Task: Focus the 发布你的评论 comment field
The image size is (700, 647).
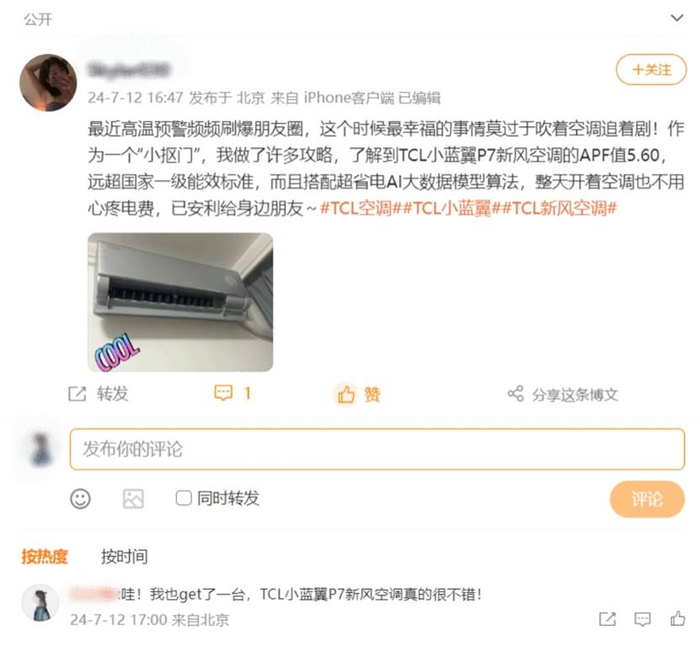Action: (x=377, y=449)
